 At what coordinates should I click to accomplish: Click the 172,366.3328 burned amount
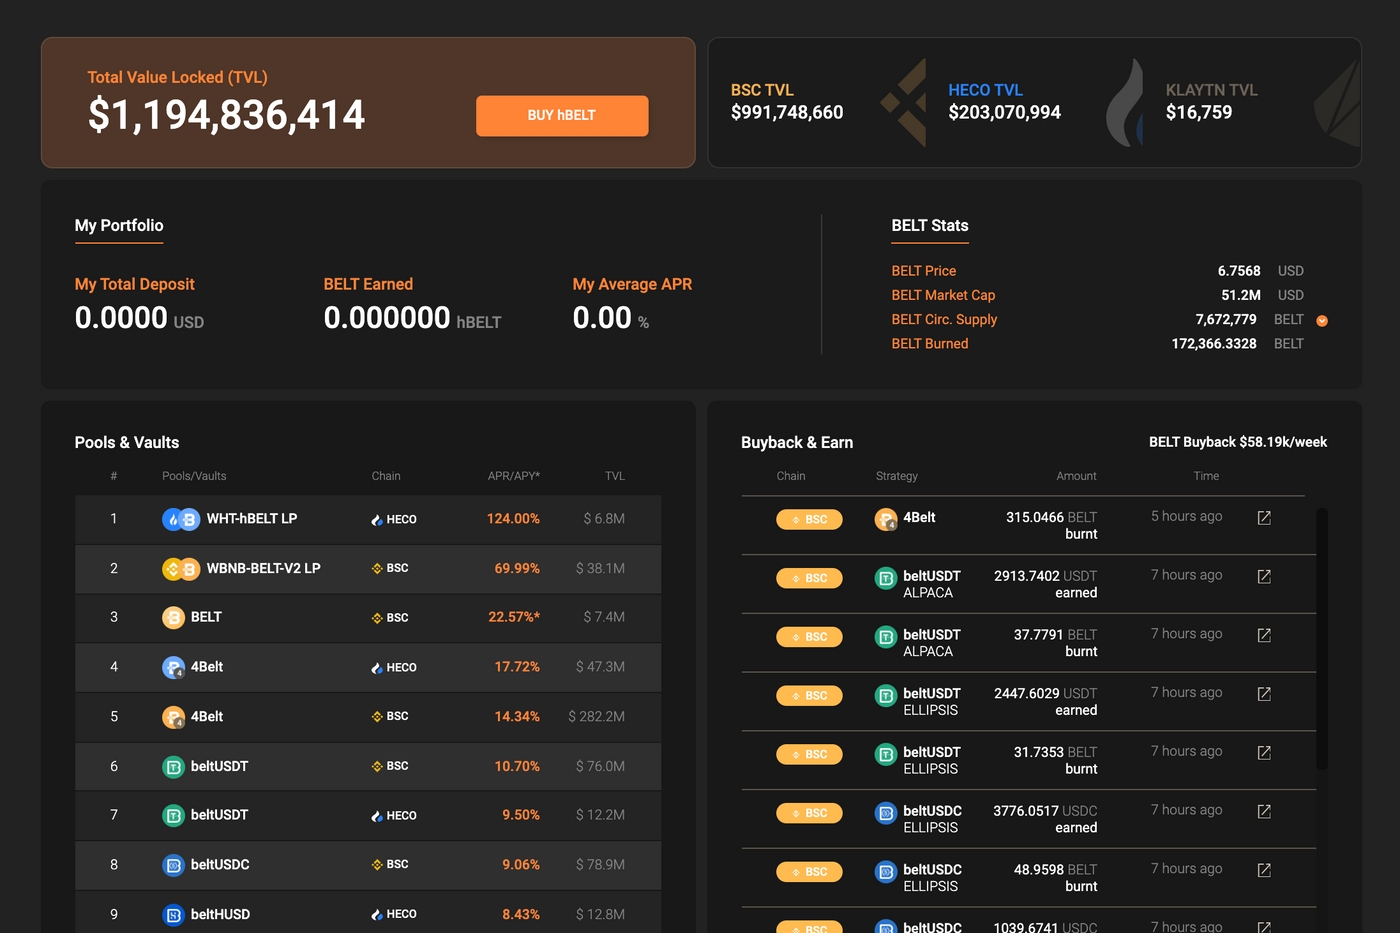coord(1214,344)
